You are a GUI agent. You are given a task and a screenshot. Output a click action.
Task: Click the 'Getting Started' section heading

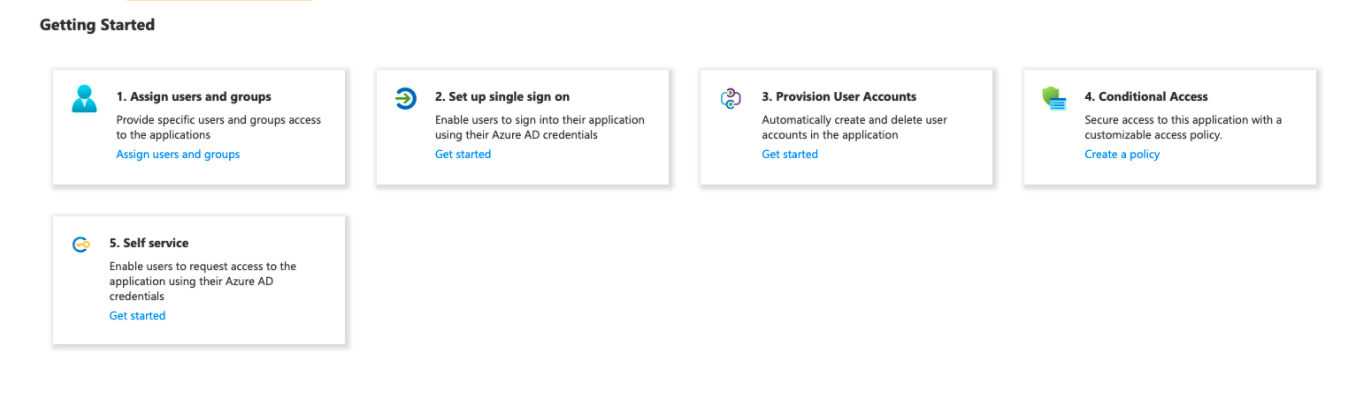97,25
